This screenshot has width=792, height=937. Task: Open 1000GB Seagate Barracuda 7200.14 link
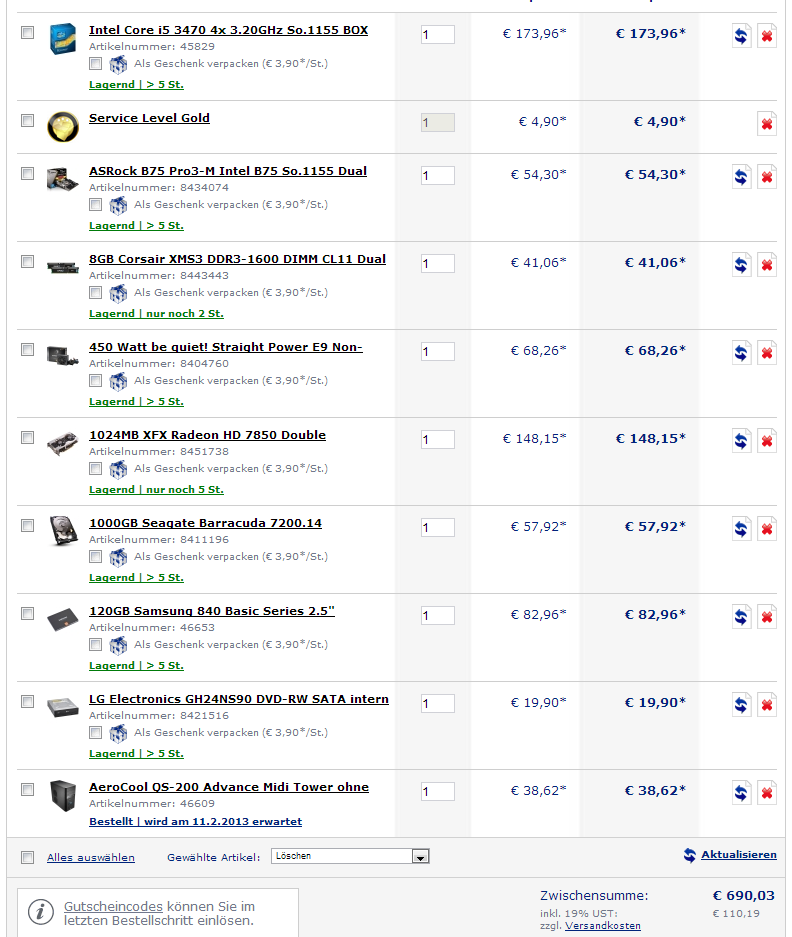click(205, 523)
